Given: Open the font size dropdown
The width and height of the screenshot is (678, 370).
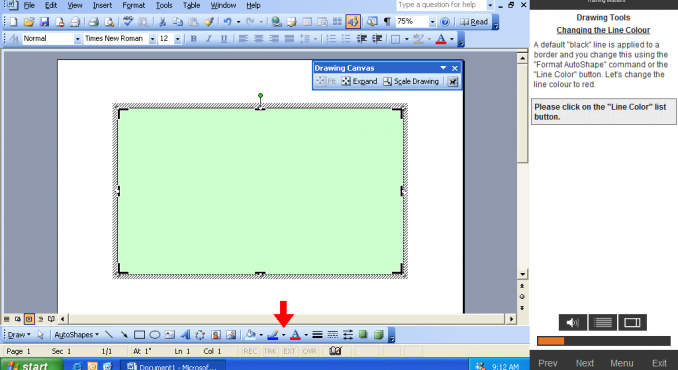Looking at the screenshot, I should (x=177, y=39).
